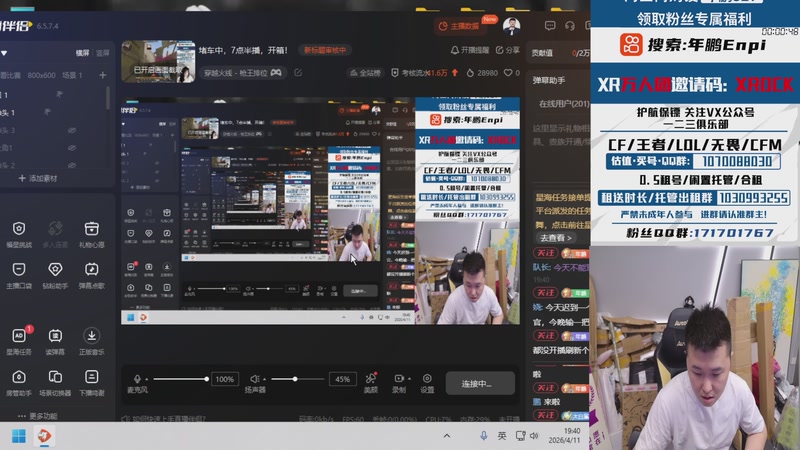Open the 正版音乐 music download tool
This screenshot has width=800, height=450.
(x=92, y=341)
